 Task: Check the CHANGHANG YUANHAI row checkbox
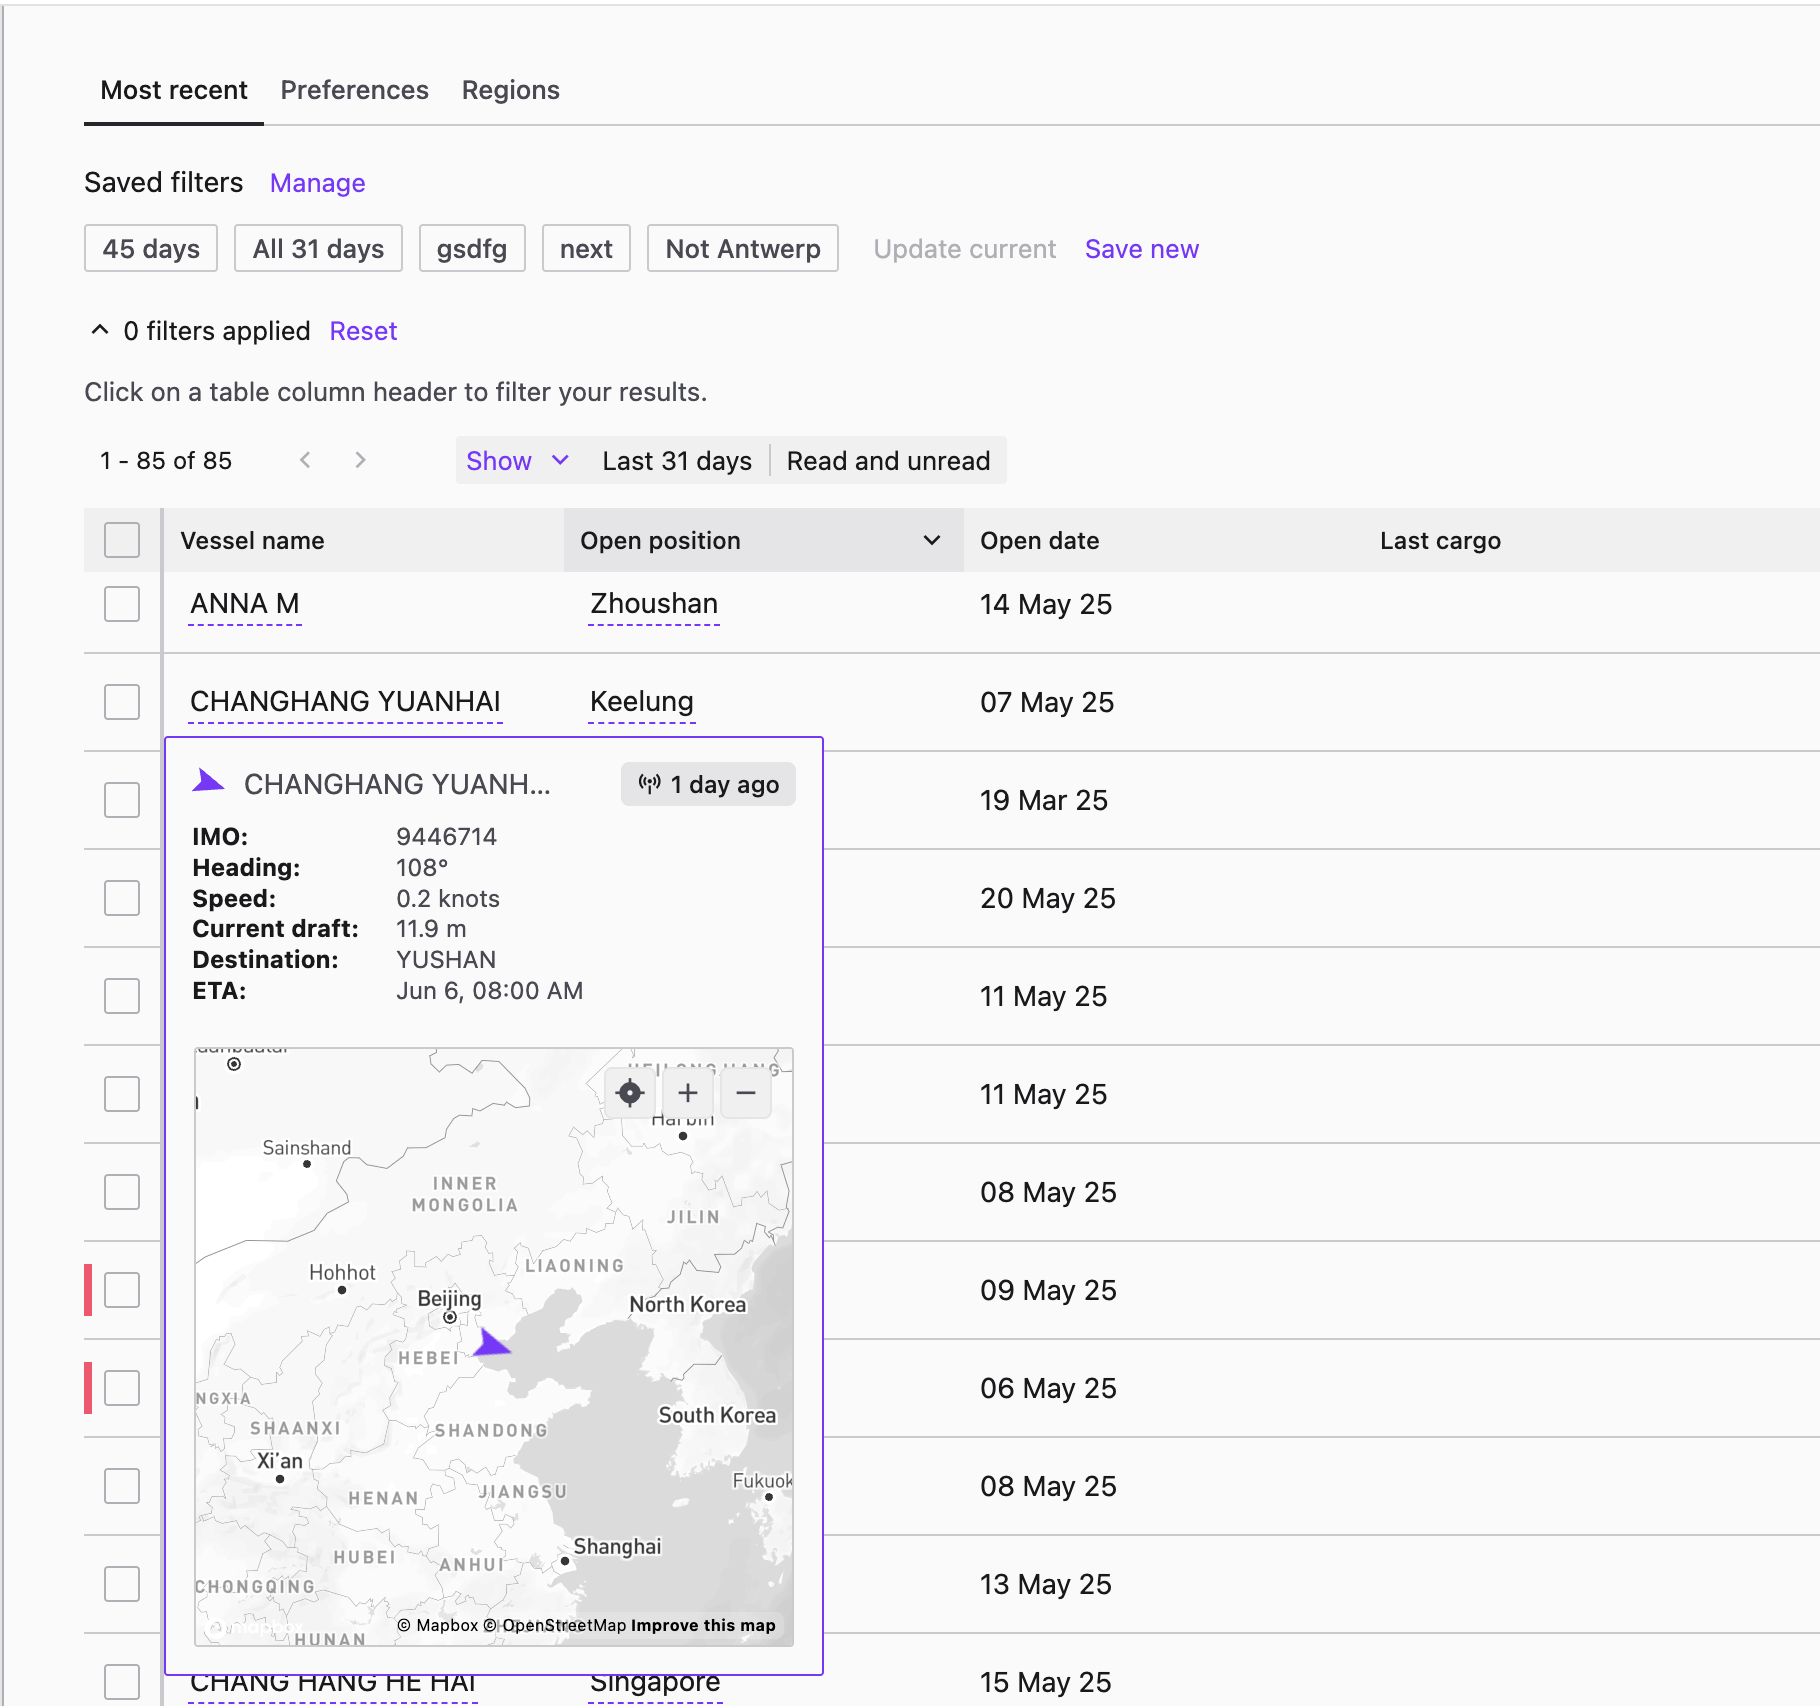pos(122,702)
